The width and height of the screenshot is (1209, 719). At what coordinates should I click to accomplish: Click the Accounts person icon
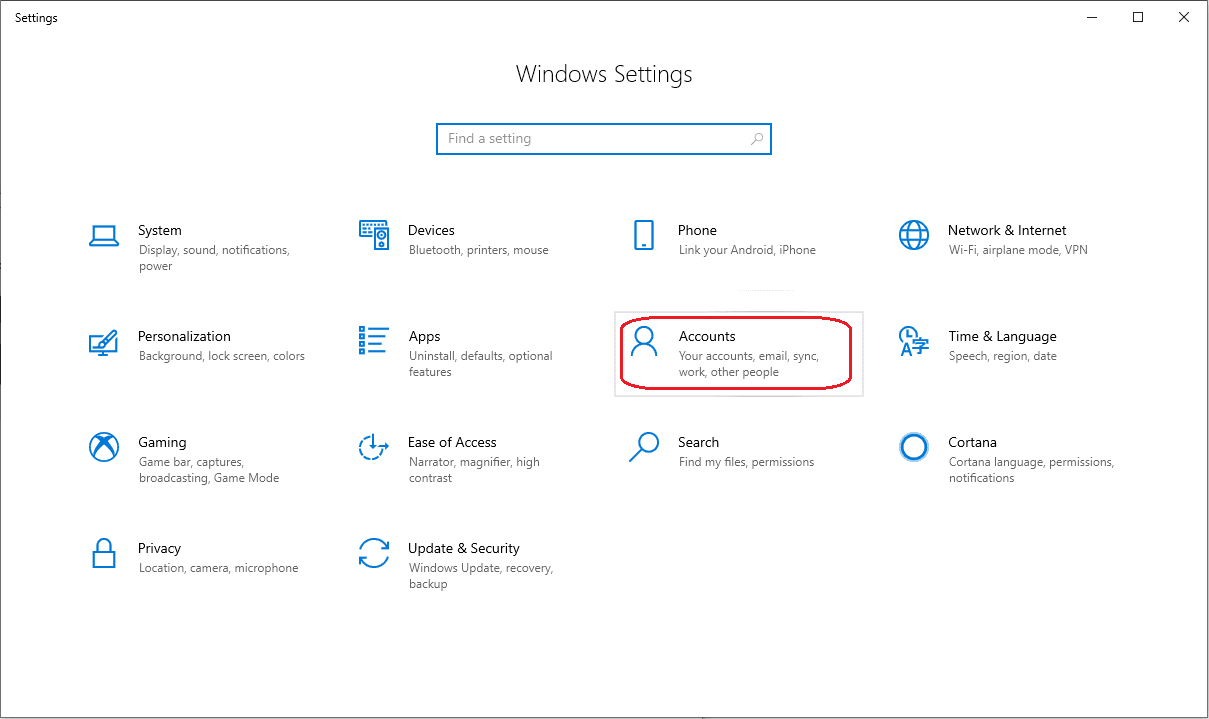coord(645,341)
